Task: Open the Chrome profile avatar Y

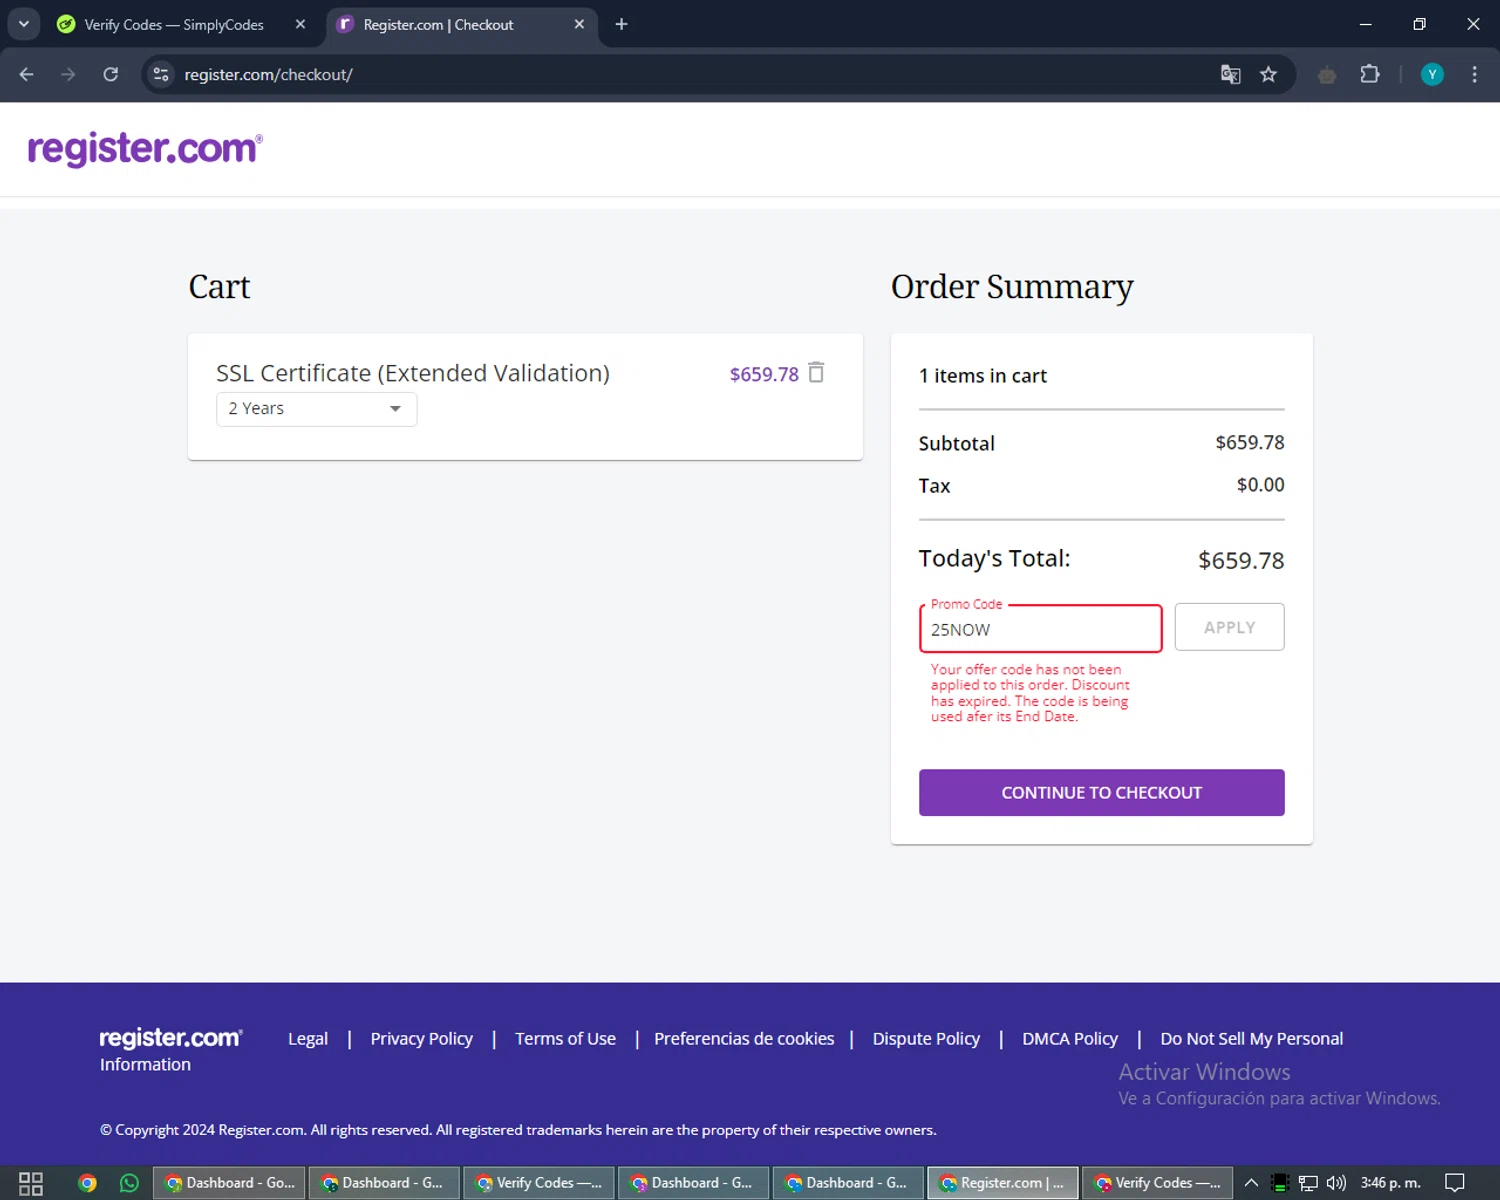Action: pyautogui.click(x=1432, y=74)
